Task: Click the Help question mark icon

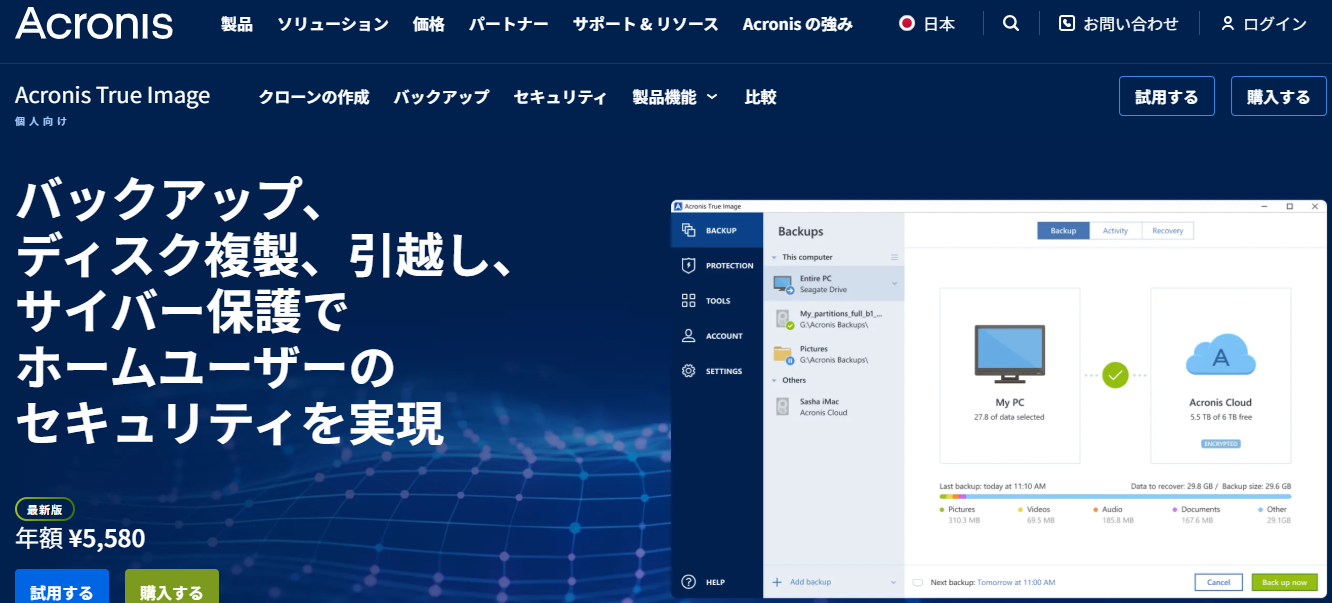Action: [688, 582]
